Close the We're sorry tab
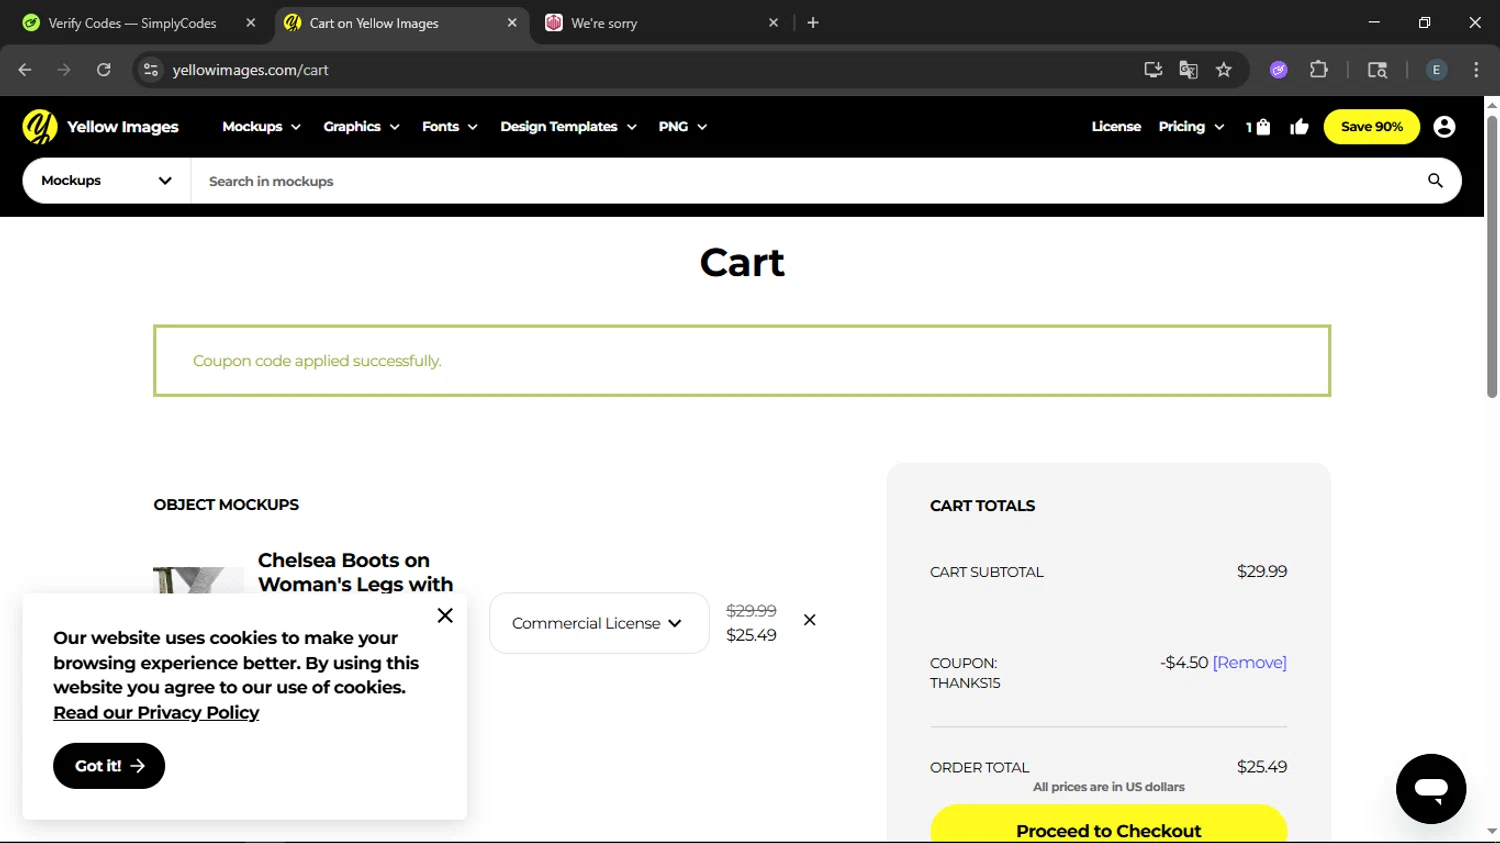Screen dimensions: 1500x843 point(773,23)
